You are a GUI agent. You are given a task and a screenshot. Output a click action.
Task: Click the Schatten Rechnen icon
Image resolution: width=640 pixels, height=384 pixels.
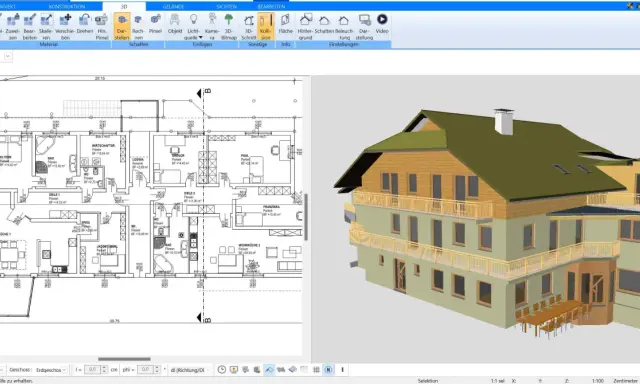click(x=138, y=27)
